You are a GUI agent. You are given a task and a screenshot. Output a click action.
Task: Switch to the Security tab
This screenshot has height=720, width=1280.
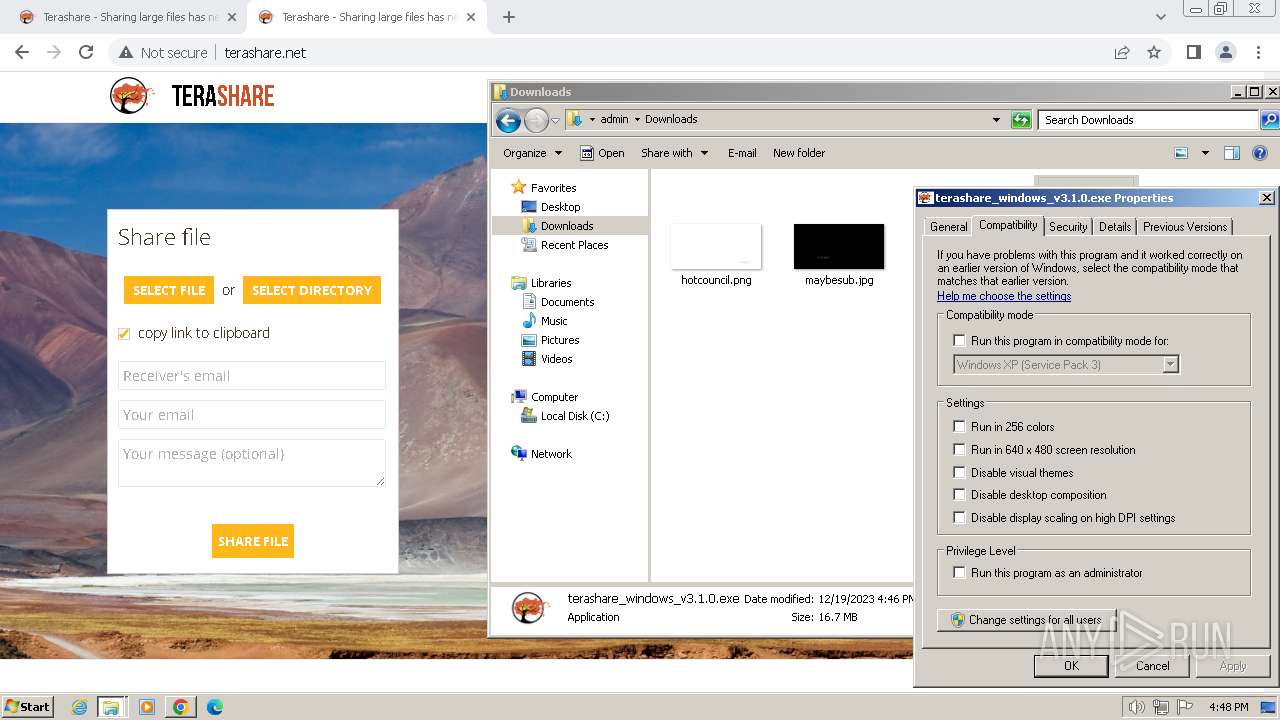click(x=1068, y=227)
